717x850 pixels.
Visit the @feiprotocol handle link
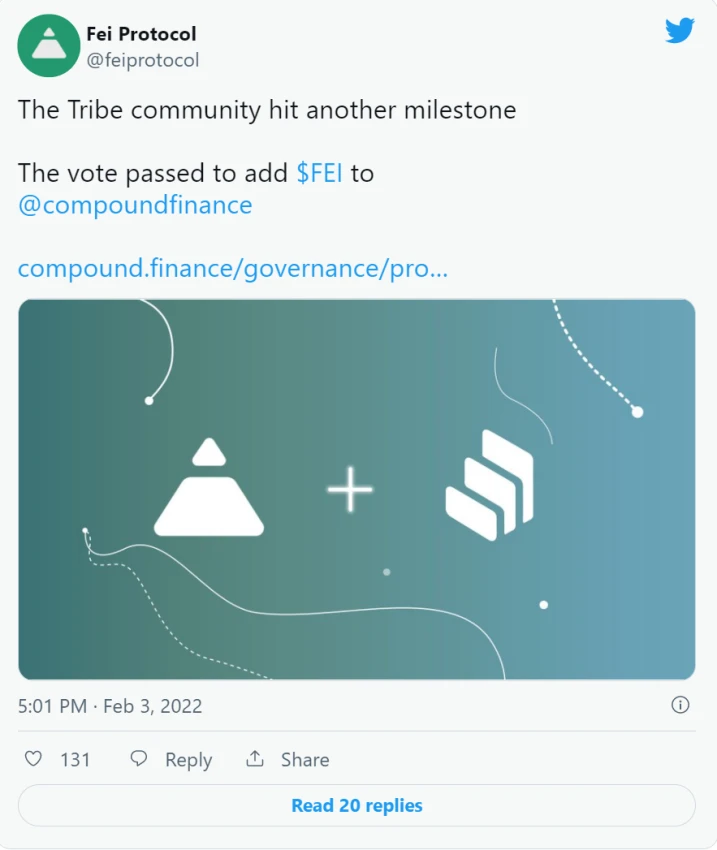[x=142, y=60]
